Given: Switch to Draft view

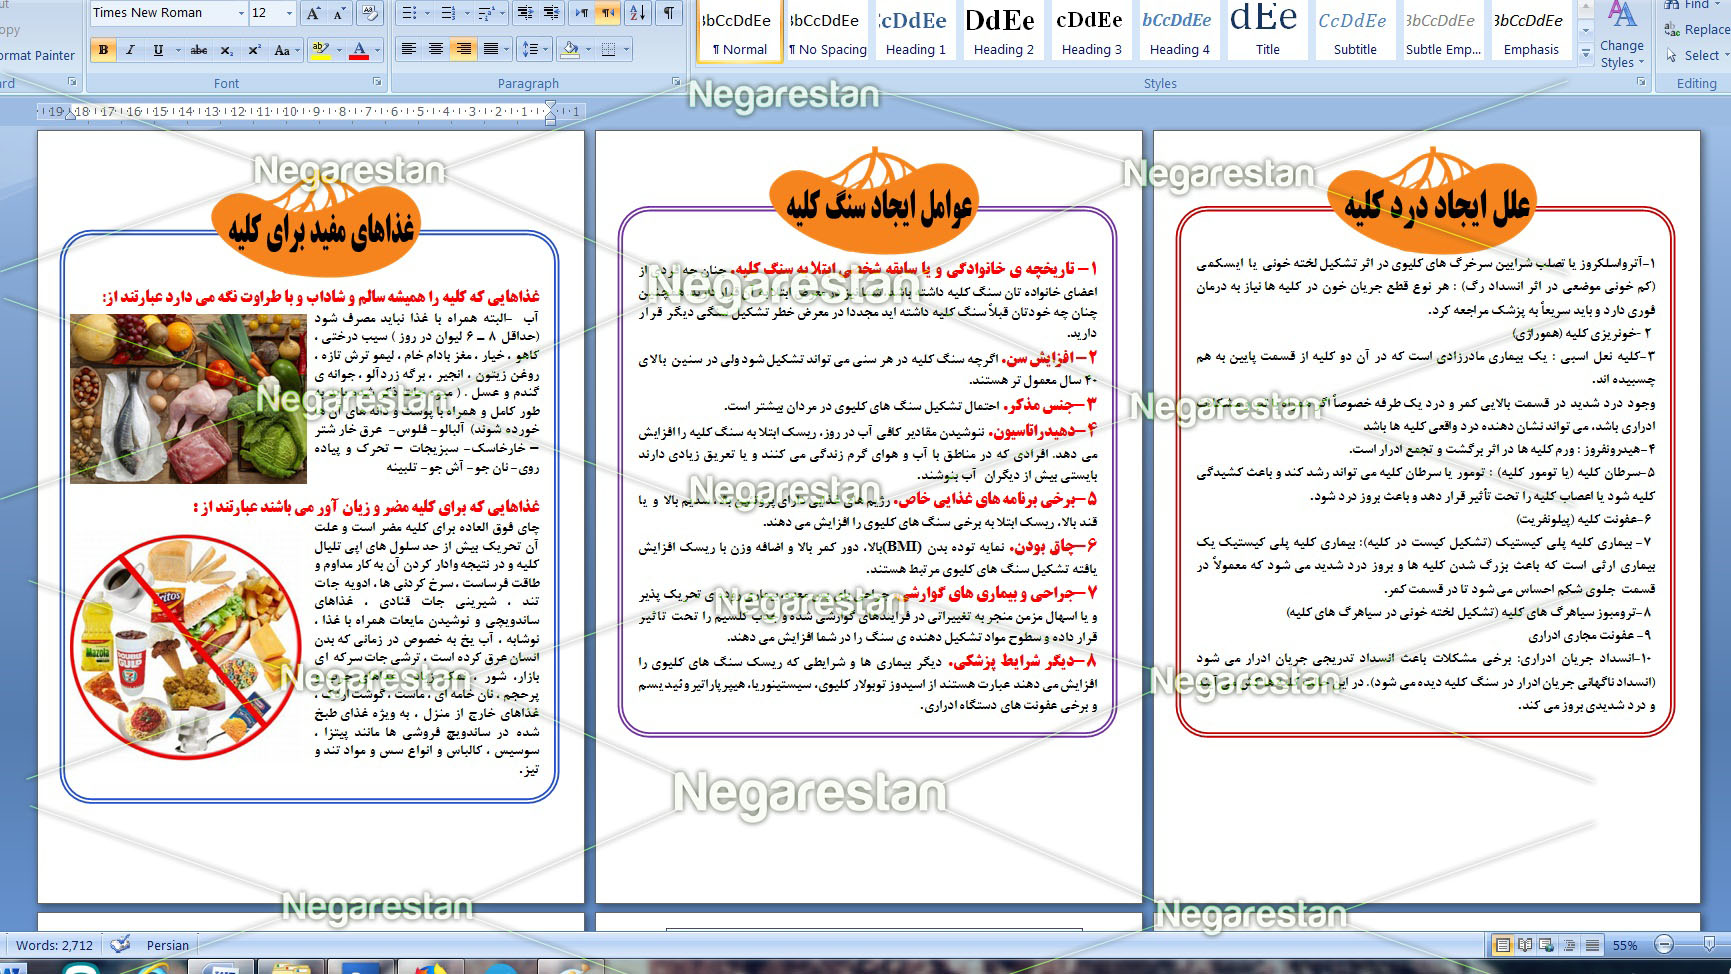Looking at the screenshot, I should pos(1592,945).
